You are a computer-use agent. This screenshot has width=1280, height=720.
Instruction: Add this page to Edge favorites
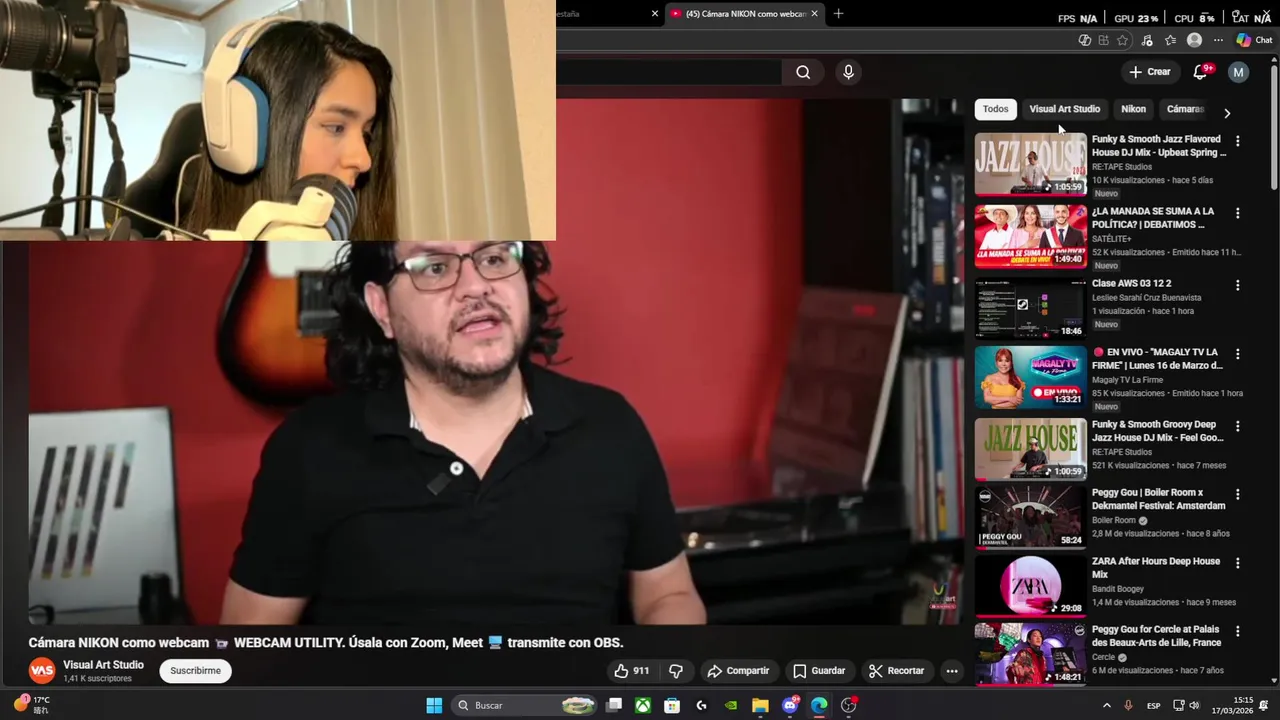[x=1122, y=41]
